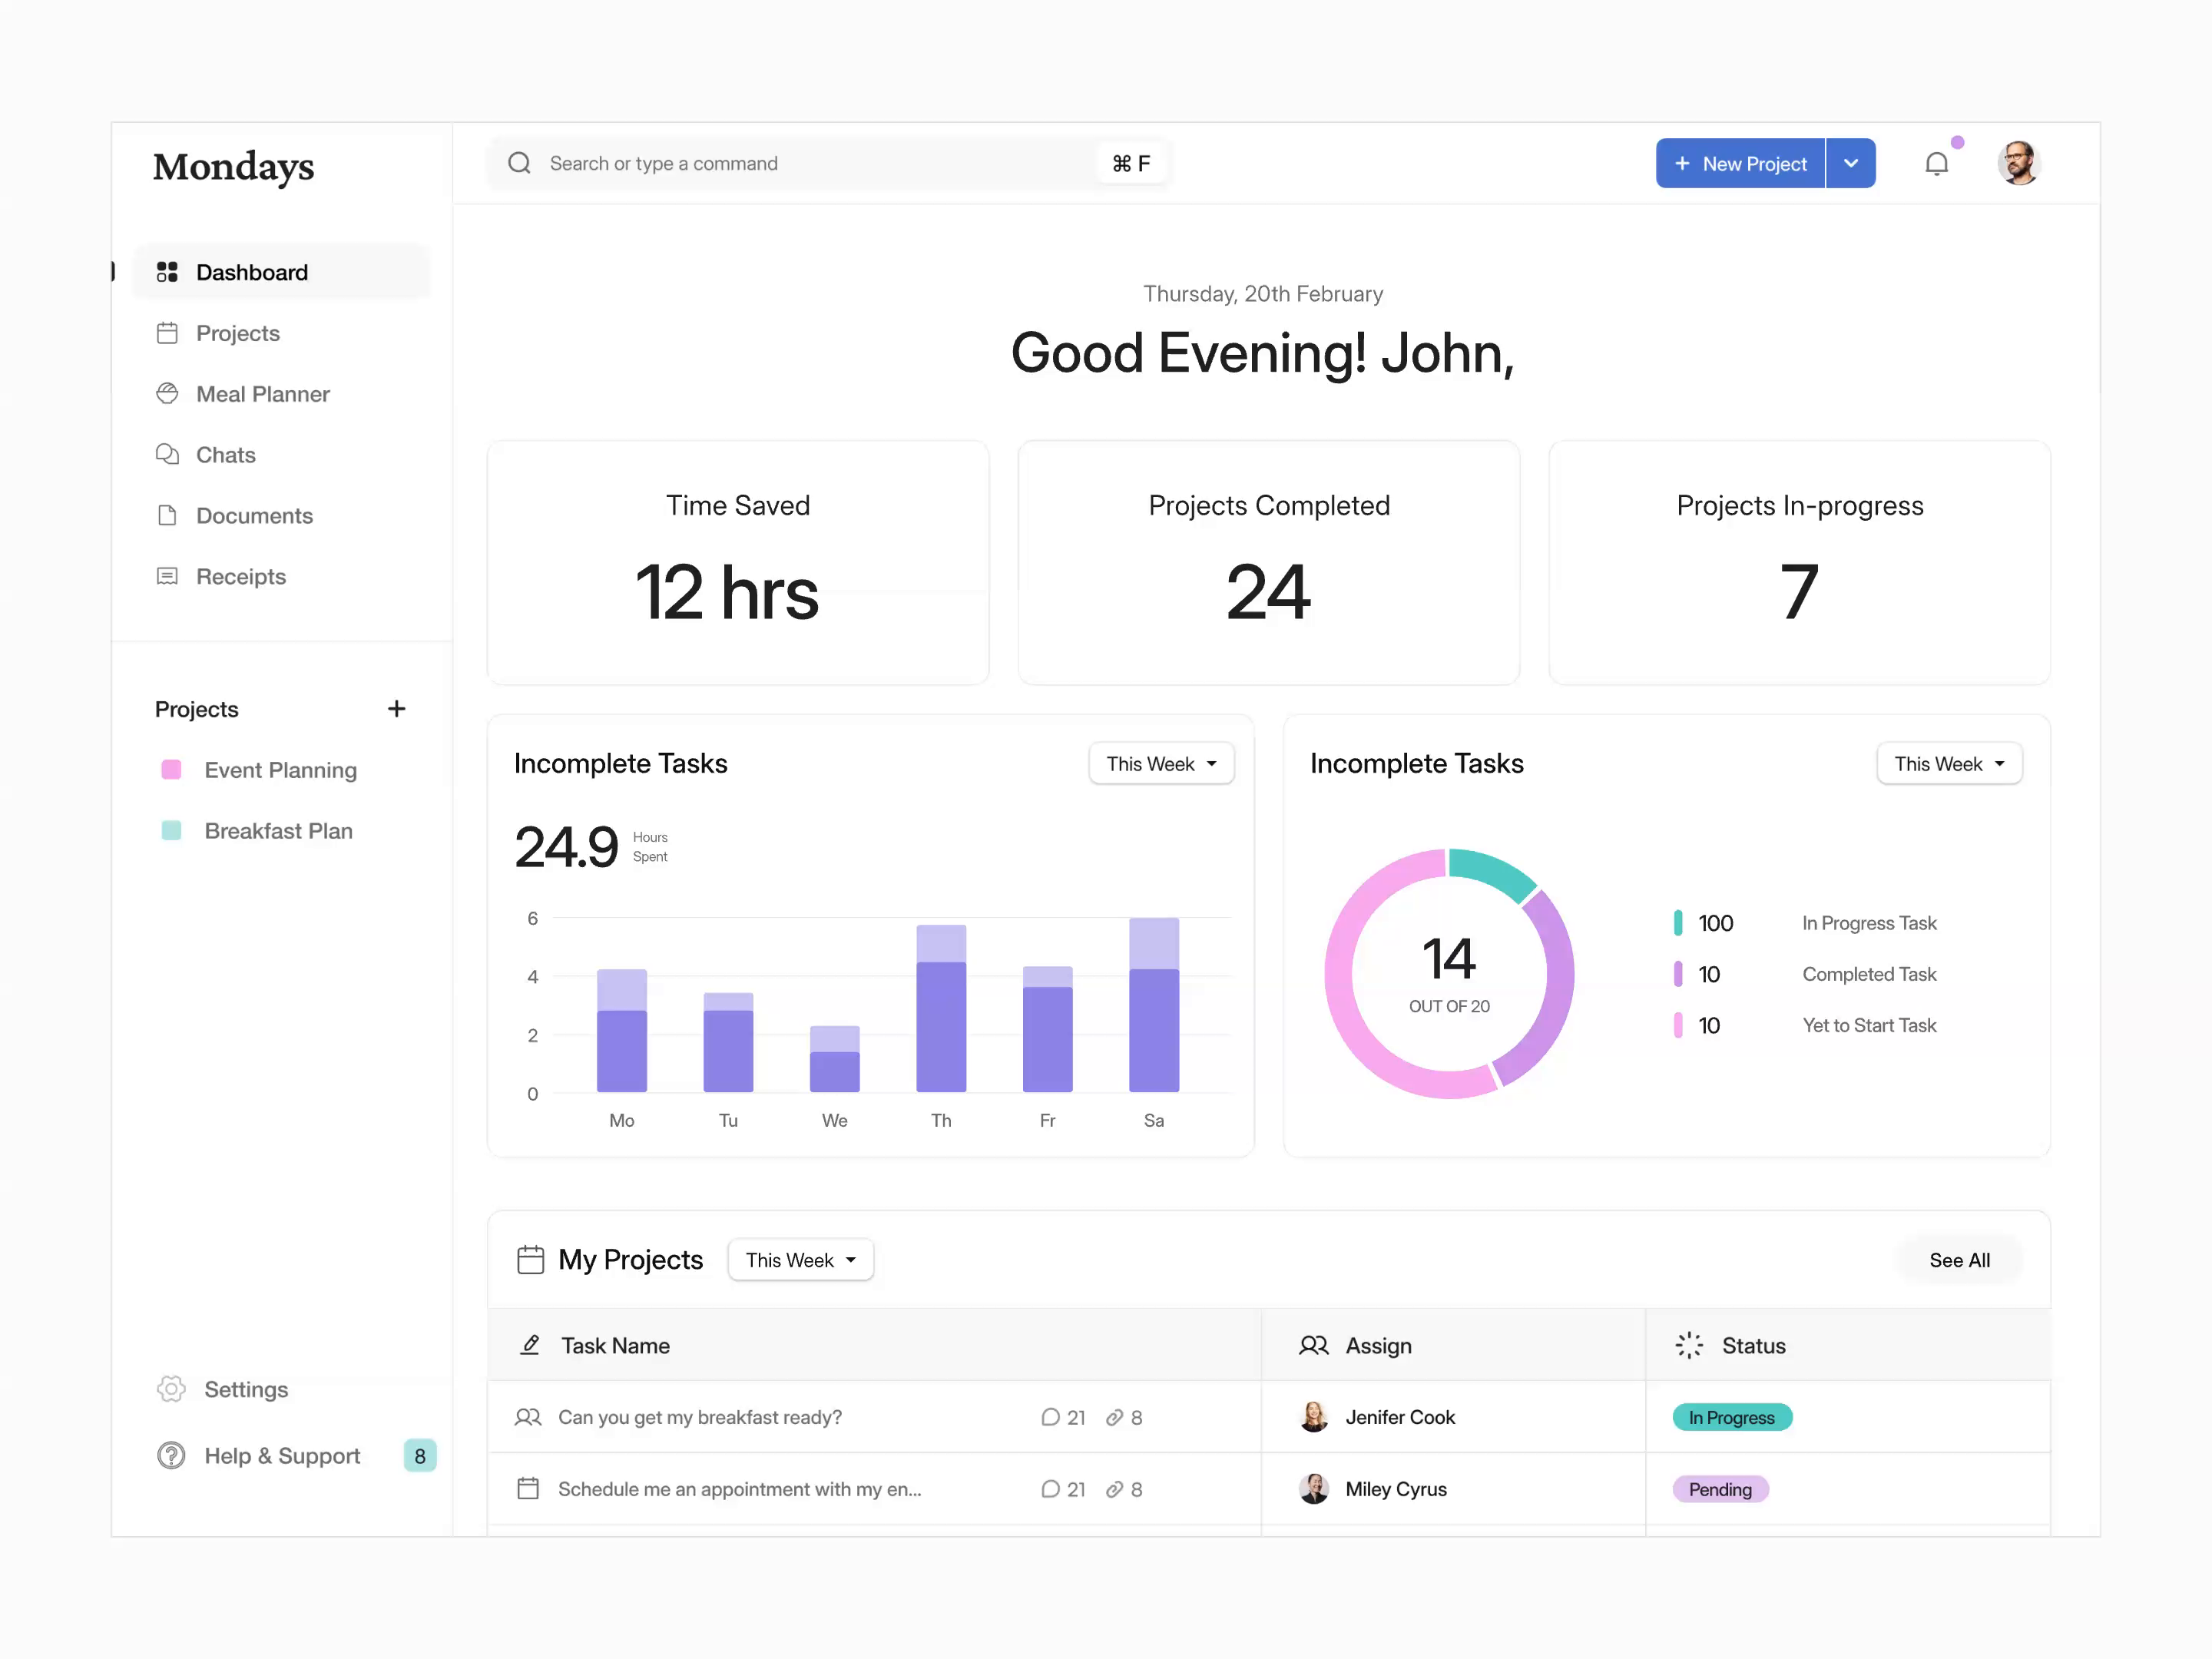Select the Projects calendar icon in sidebar

(x=168, y=333)
